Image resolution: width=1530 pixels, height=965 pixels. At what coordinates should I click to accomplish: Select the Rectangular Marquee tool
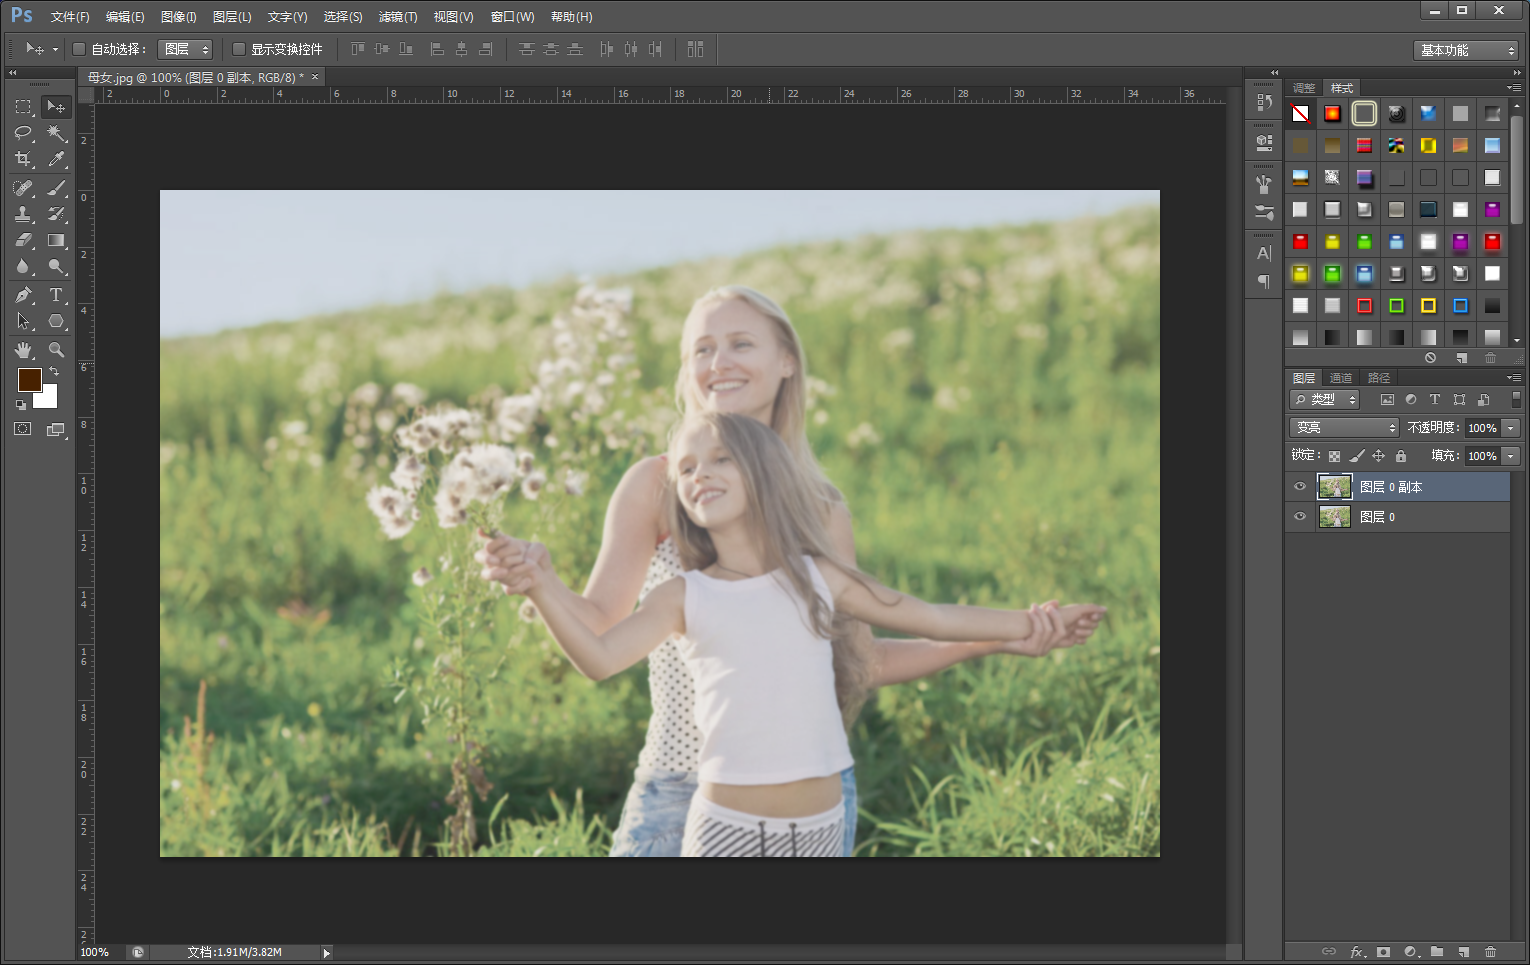click(x=23, y=107)
